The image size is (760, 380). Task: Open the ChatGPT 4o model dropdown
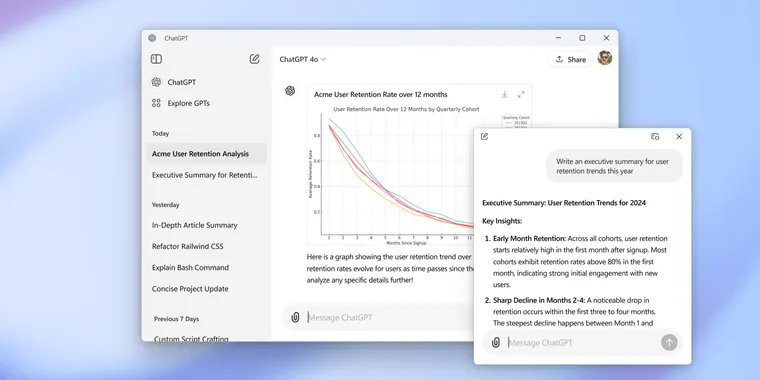coord(303,59)
